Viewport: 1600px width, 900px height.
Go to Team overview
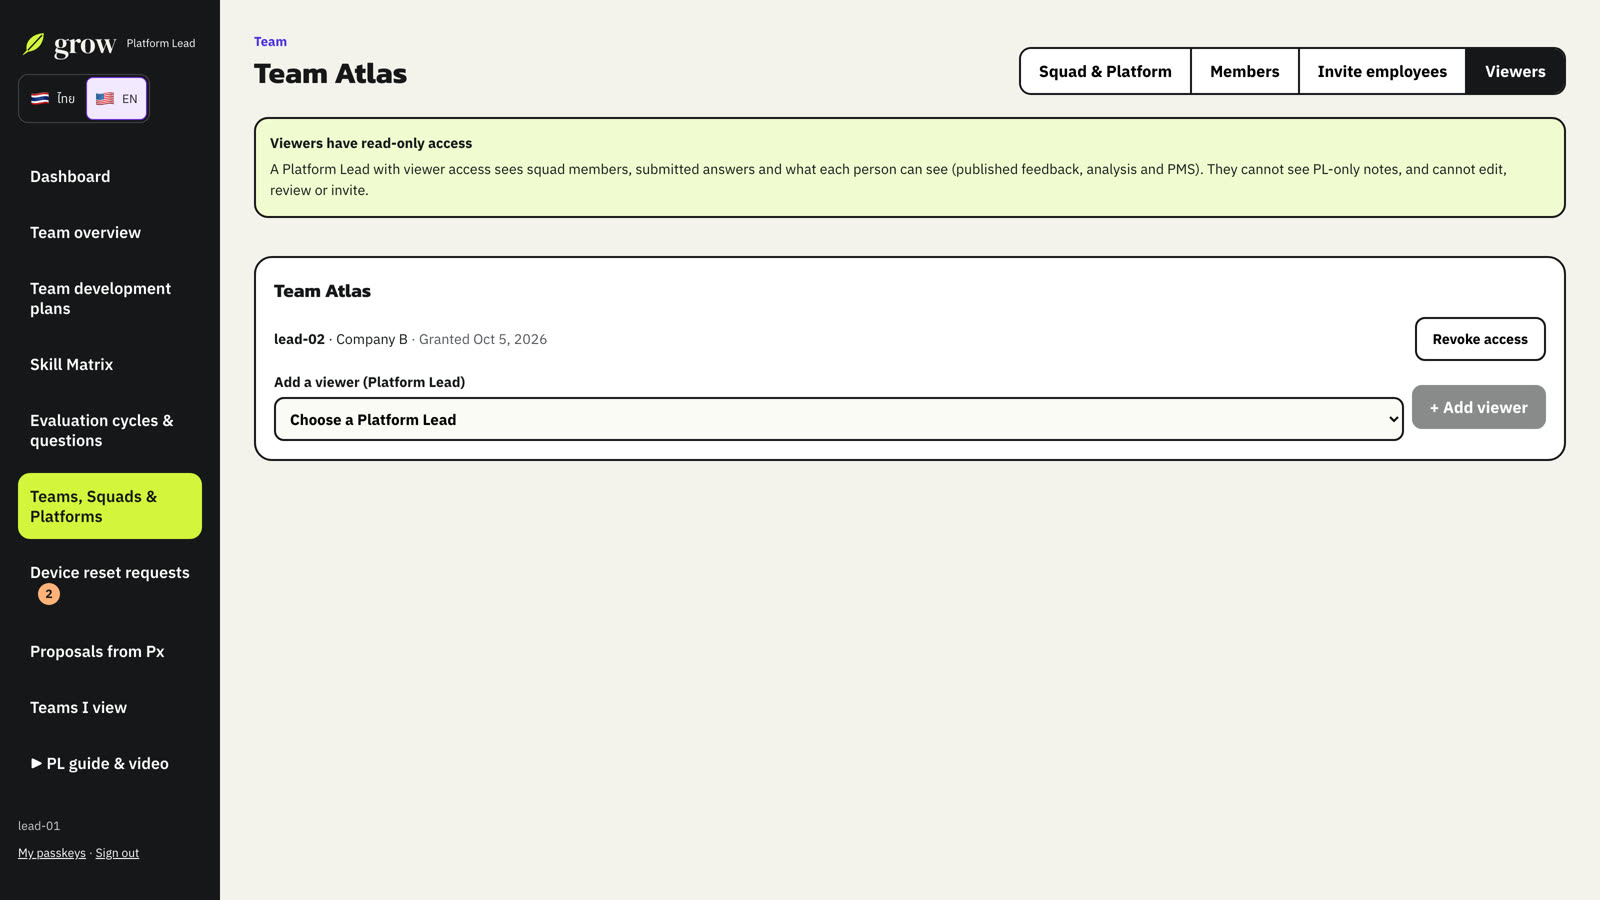pyautogui.click(x=110, y=233)
